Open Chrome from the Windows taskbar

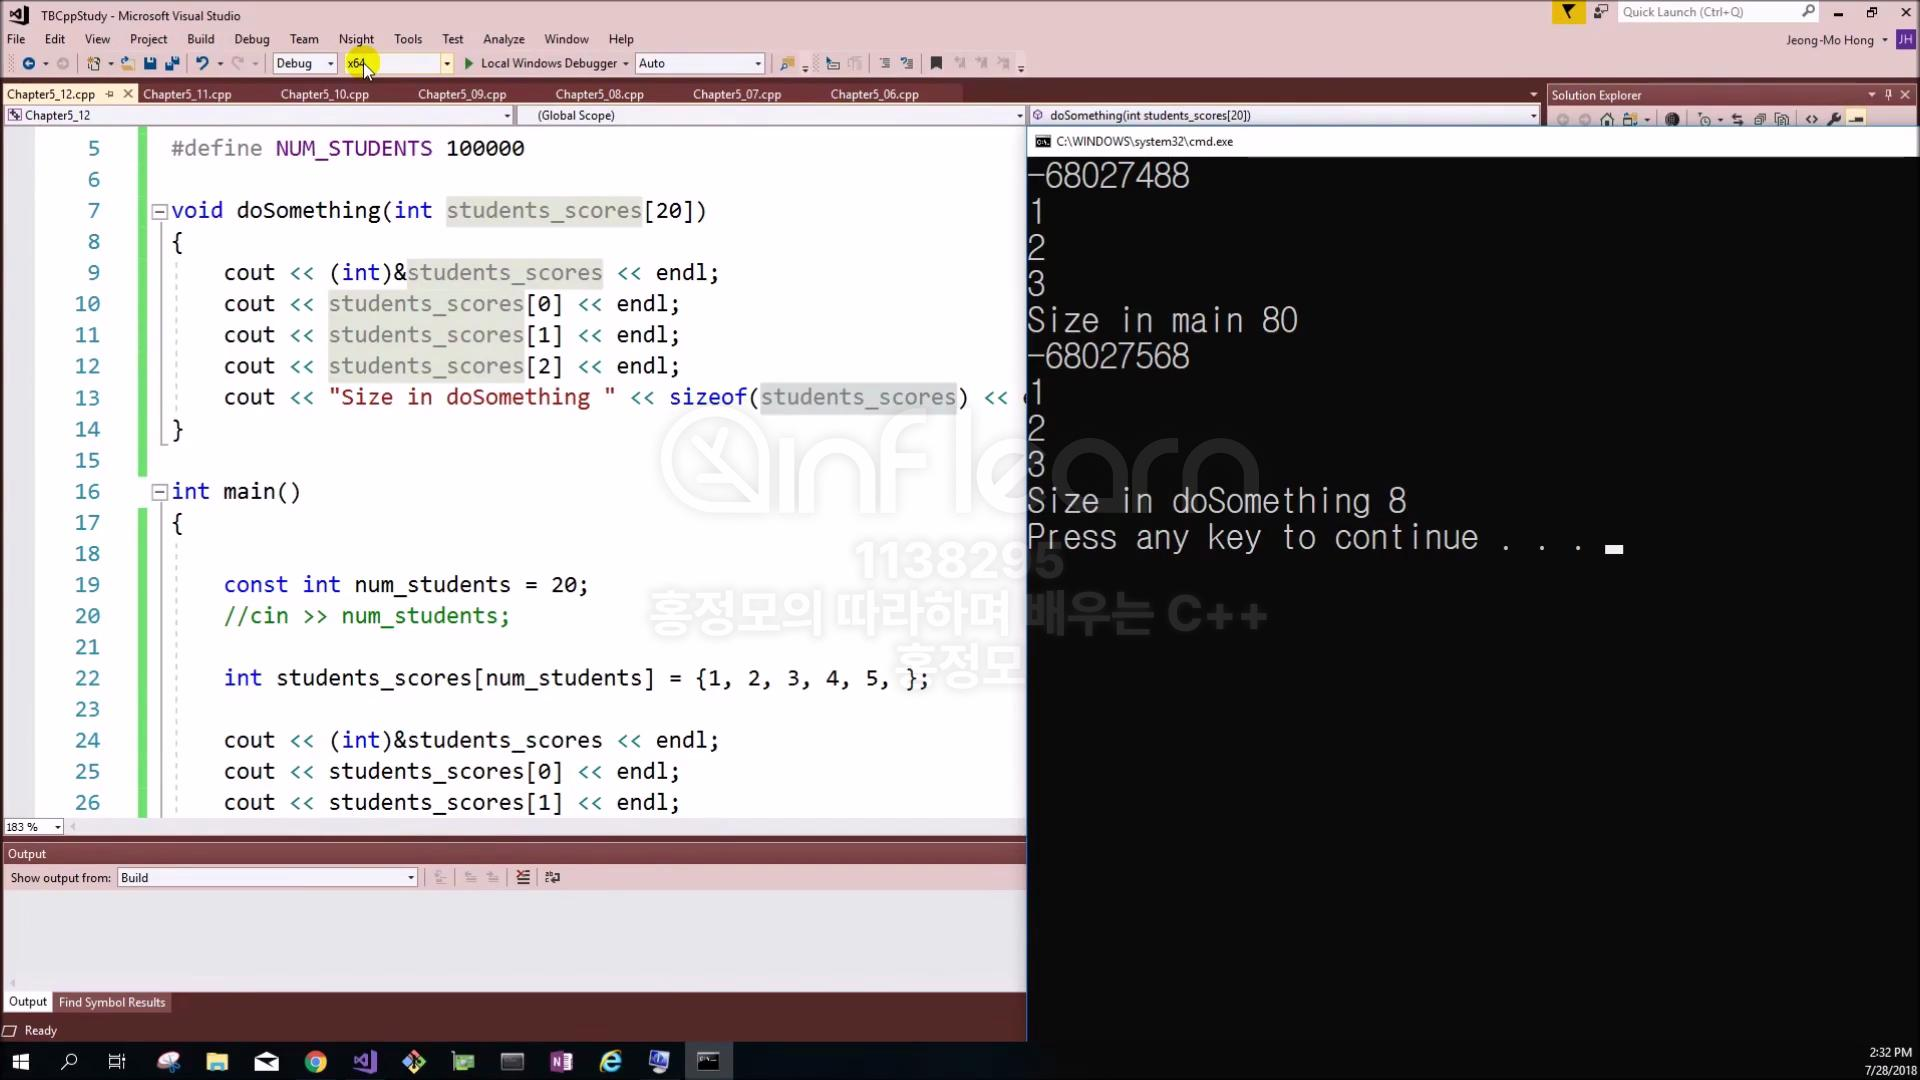pos(315,1062)
